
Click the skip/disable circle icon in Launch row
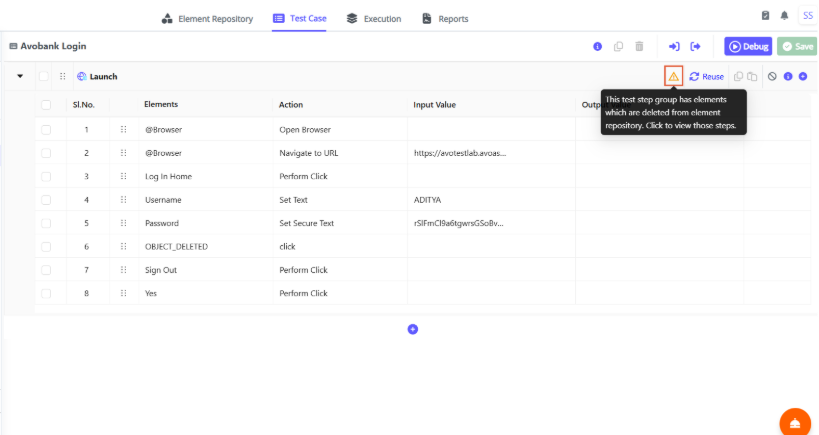click(x=772, y=76)
